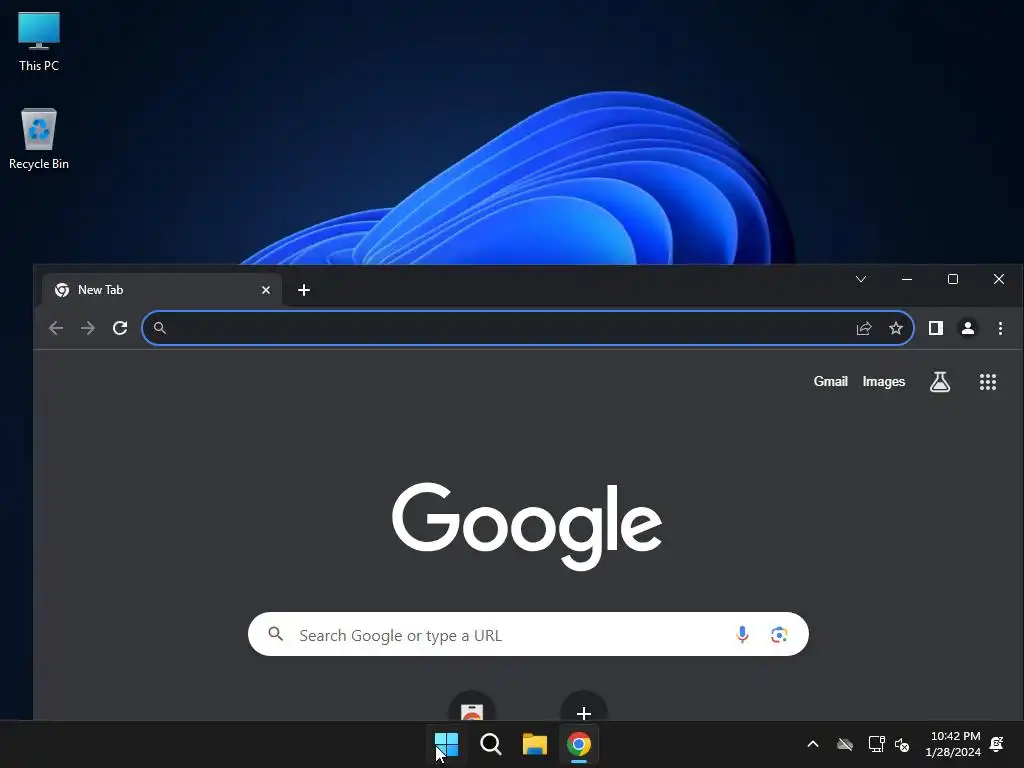Image resolution: width=1024 pixels, height=768 pixels.
Task: Select the New Tab tab
Action: [162, 290]
